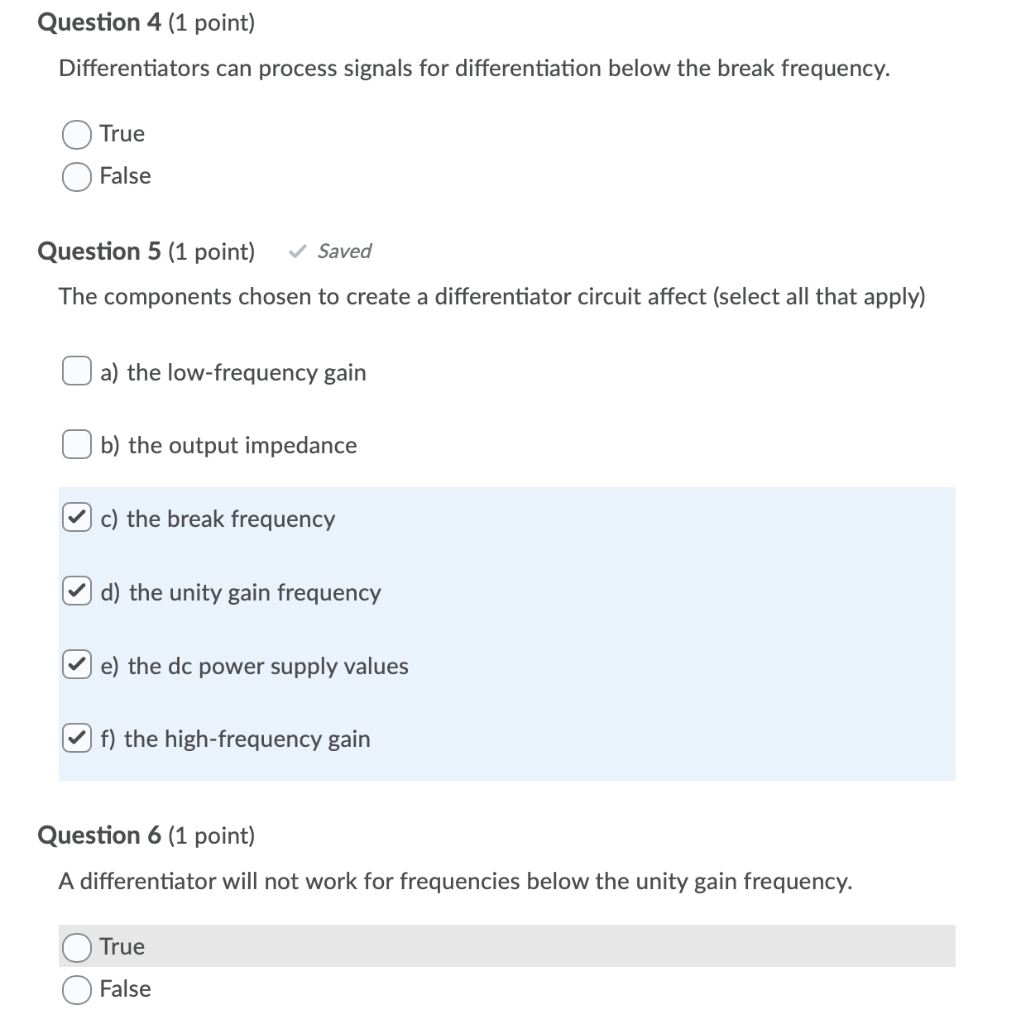Viewport: 1021px width, 1024px height.
Task: Uncheck option e) the dc power supply values
Action: pyautogui.click(x=75, y=664)
